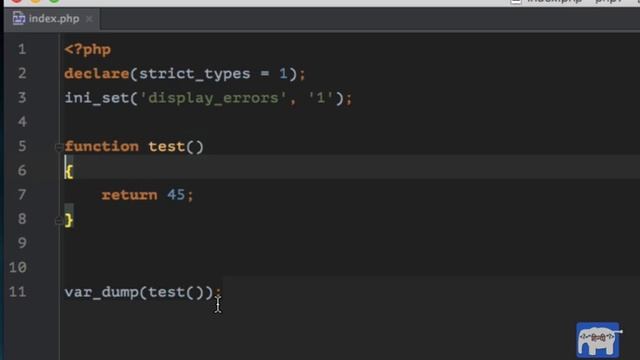Click line number 2 in the gutter

(22, 74)
